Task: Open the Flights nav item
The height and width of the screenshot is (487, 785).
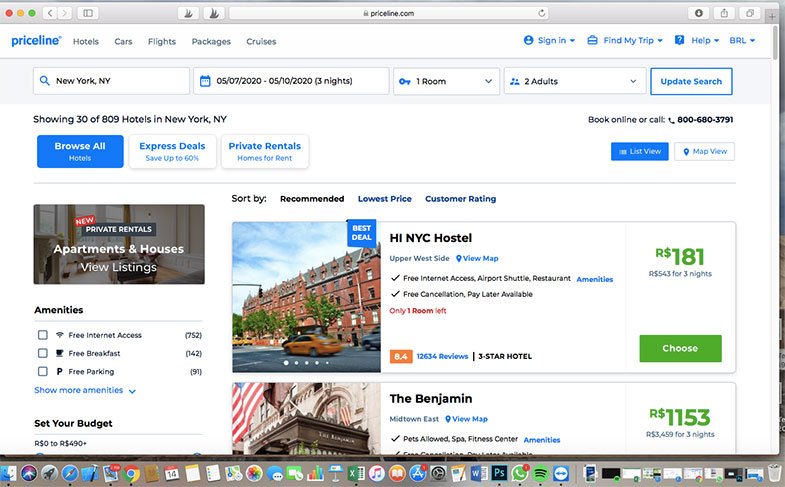Action: coord(162,42)
